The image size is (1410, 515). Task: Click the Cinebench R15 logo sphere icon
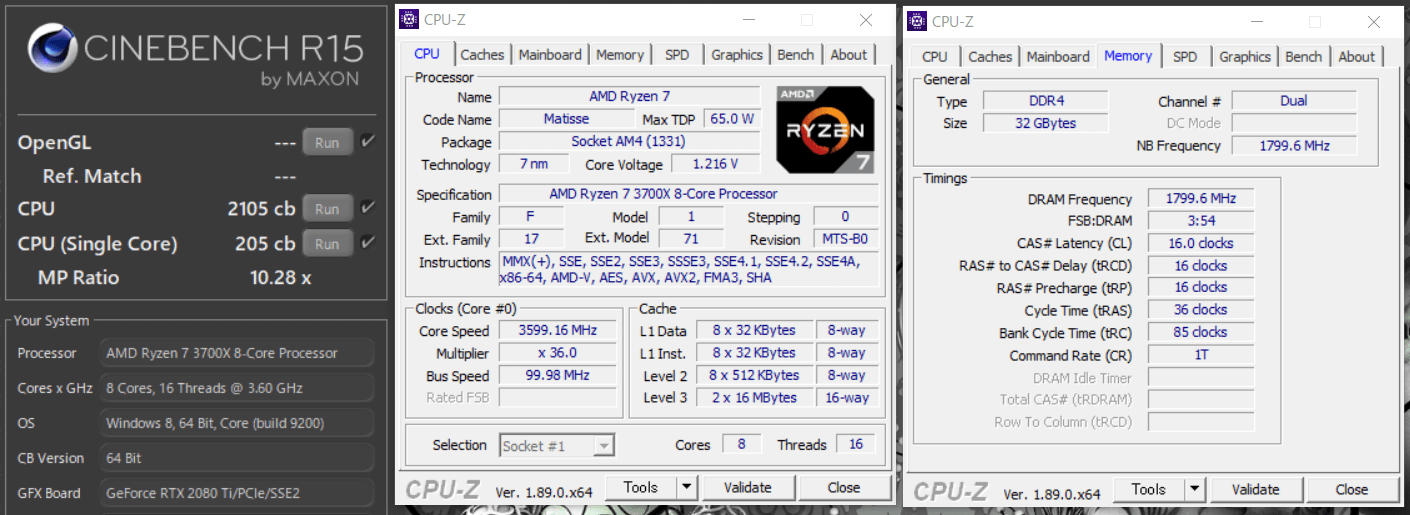click(50, 50)
